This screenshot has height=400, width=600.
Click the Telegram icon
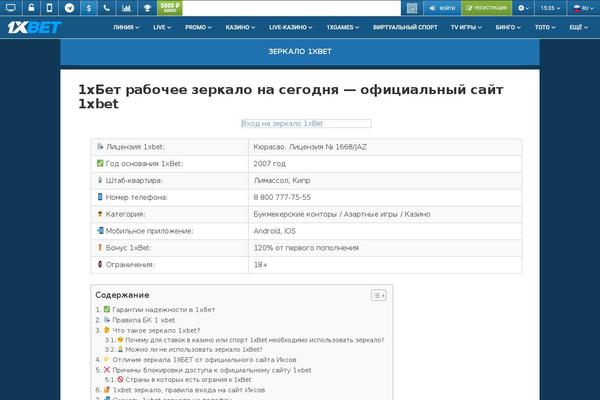[69, 8]
